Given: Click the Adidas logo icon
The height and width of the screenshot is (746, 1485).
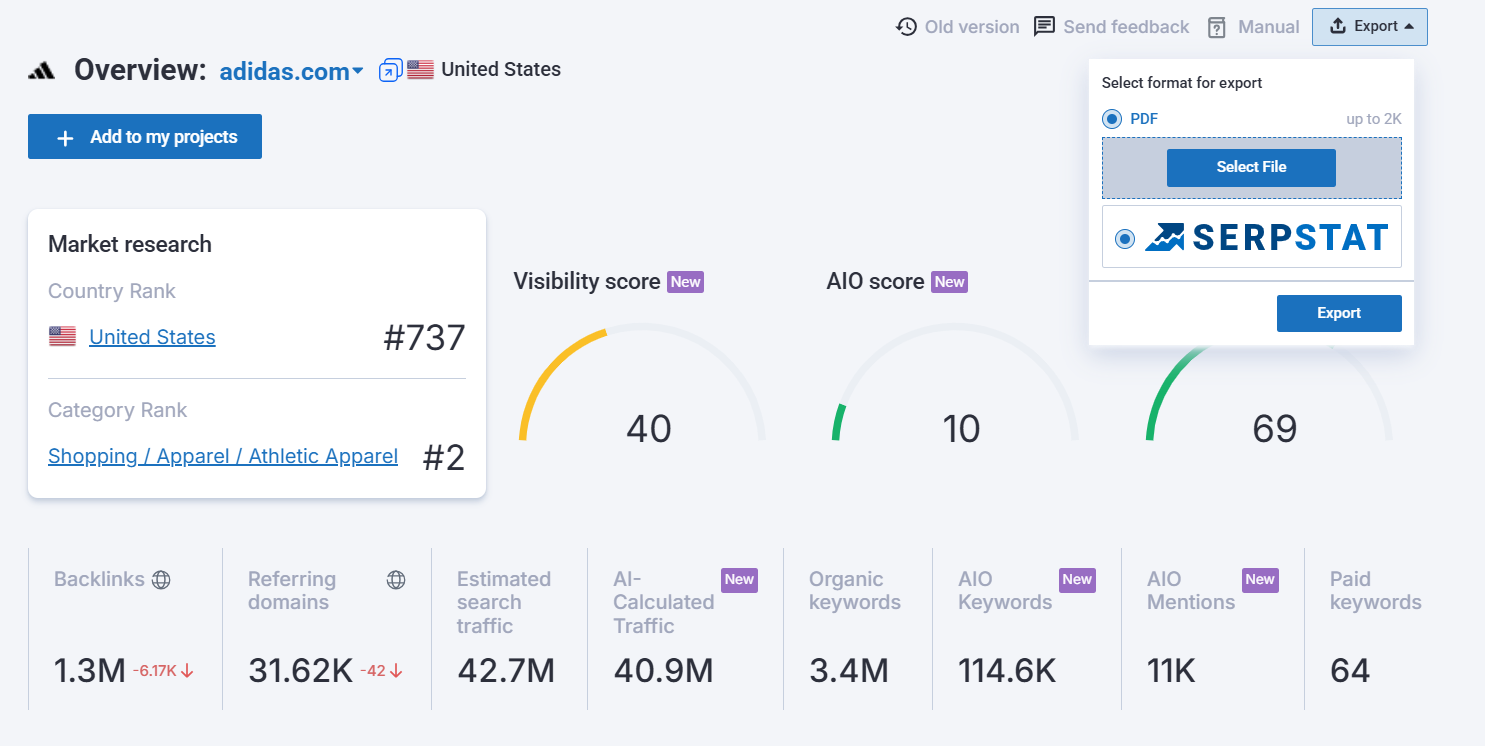Looking at the screenshot, I should click(x=42, y=70).
